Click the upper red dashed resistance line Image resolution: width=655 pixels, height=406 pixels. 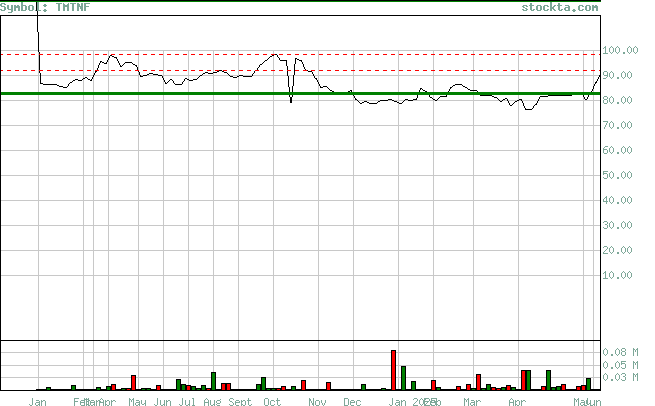point(300,54)
